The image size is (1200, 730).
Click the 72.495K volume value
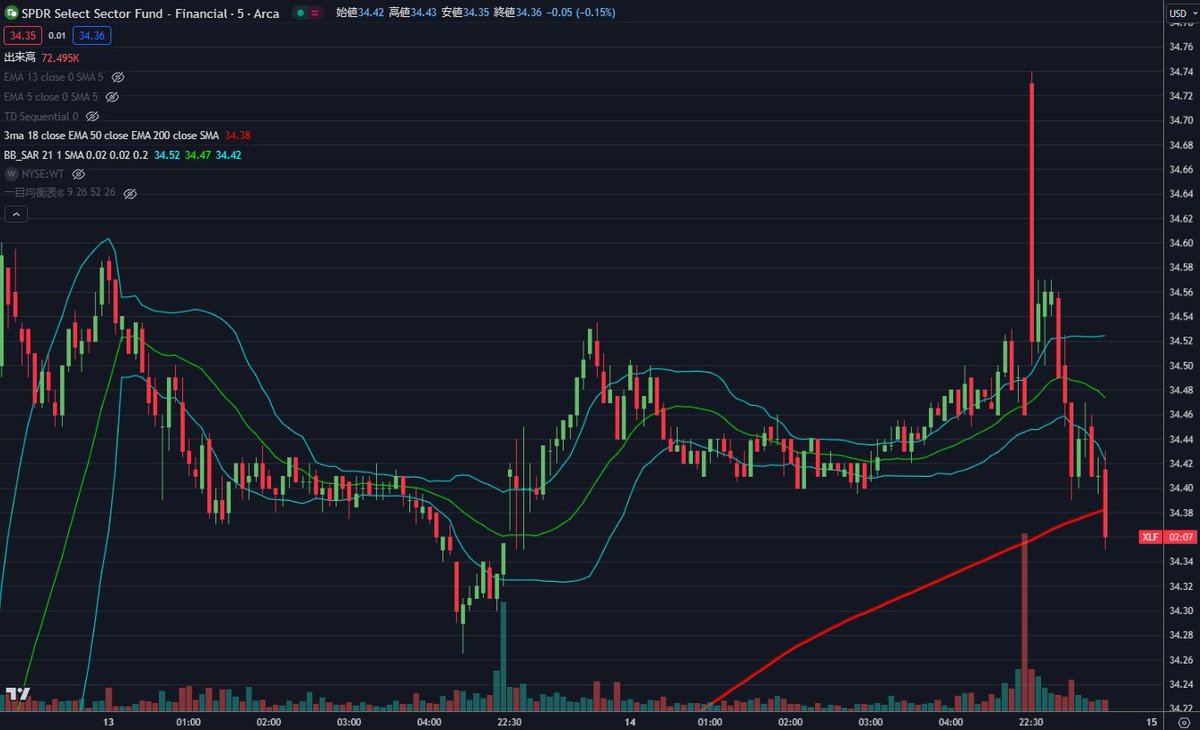[61, 58]
